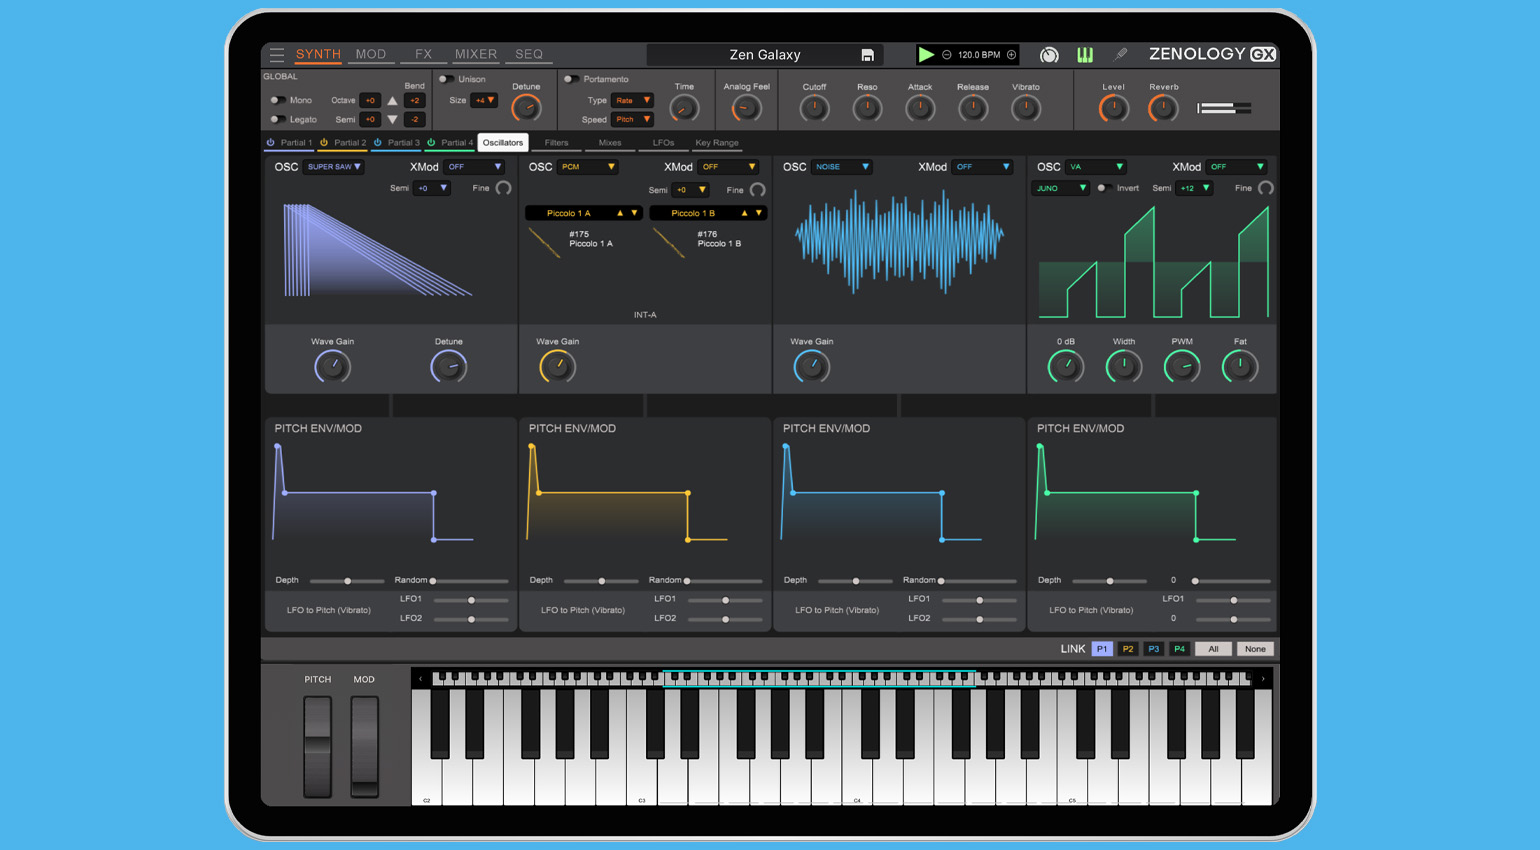This screenshot has width=1540, height=850.
Task: Open the SUPER SAW oscillator type dropdown
Action: tap(331, 167)
